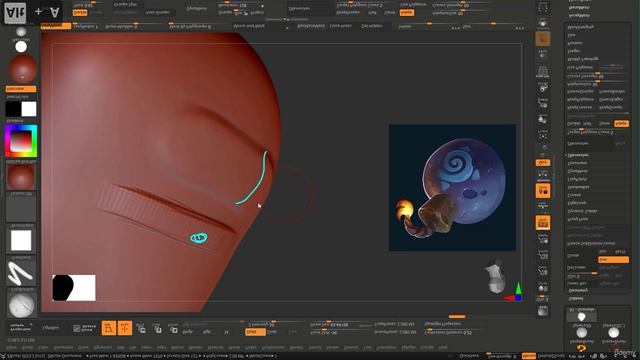Open the Material menu
The width and height of the screenshot is (640, 360).
(215, 347)
